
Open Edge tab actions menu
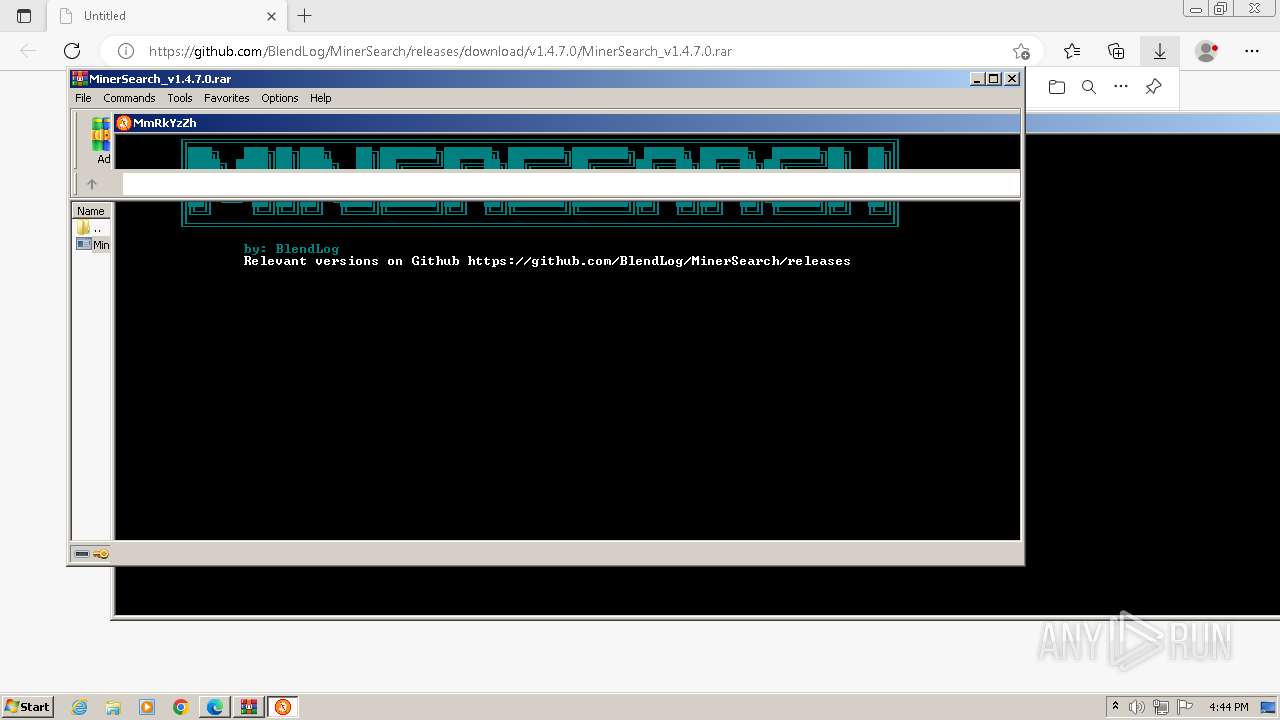click(24, 16)
